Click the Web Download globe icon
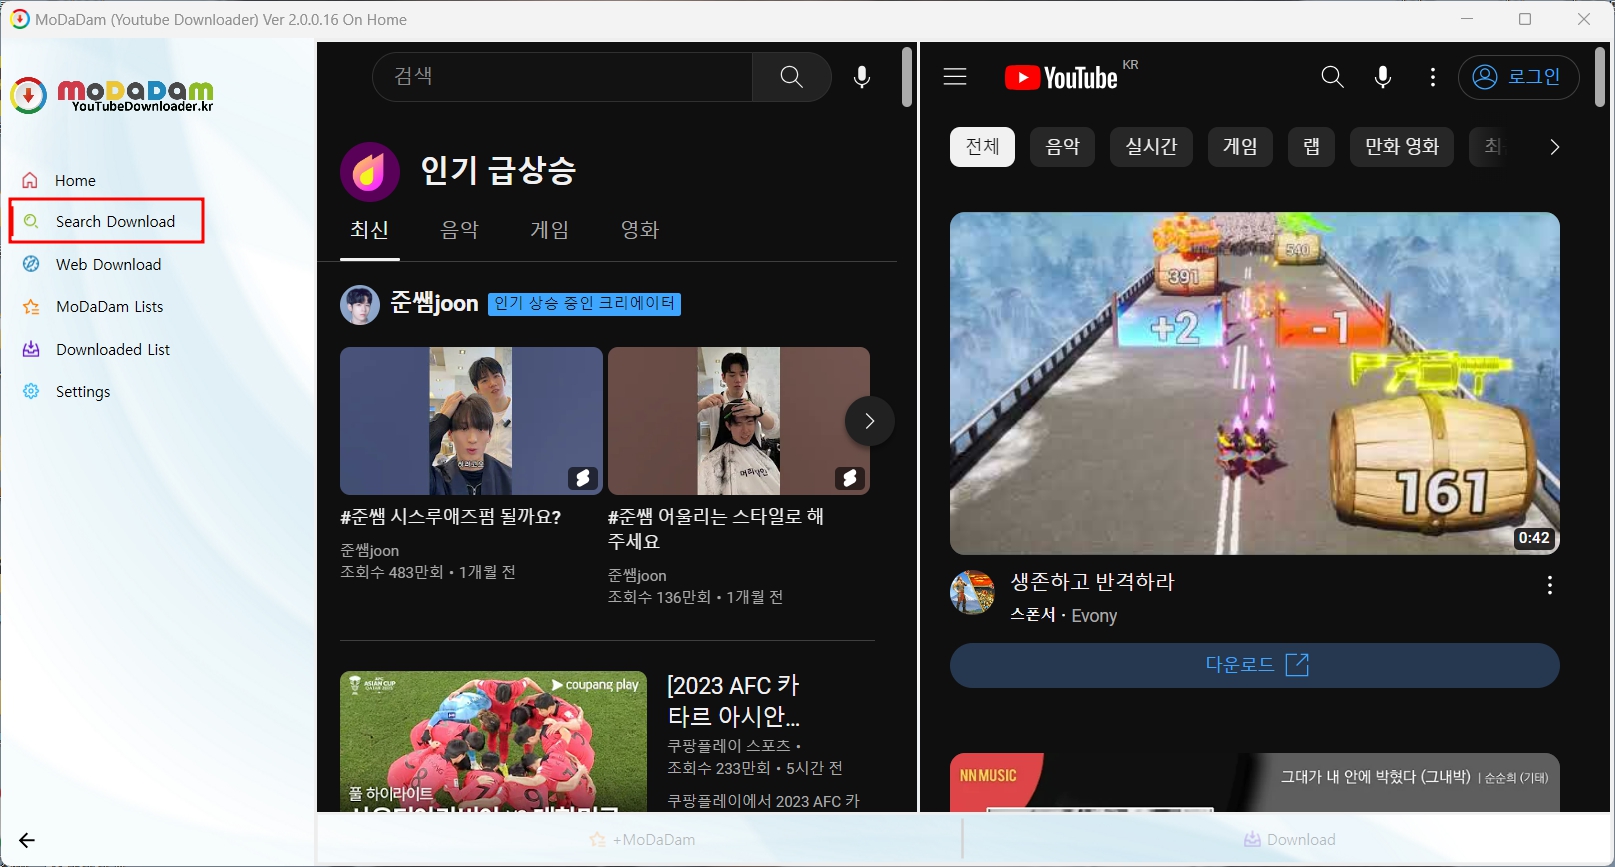1615x867 pixels. click(x=31, y=264)
